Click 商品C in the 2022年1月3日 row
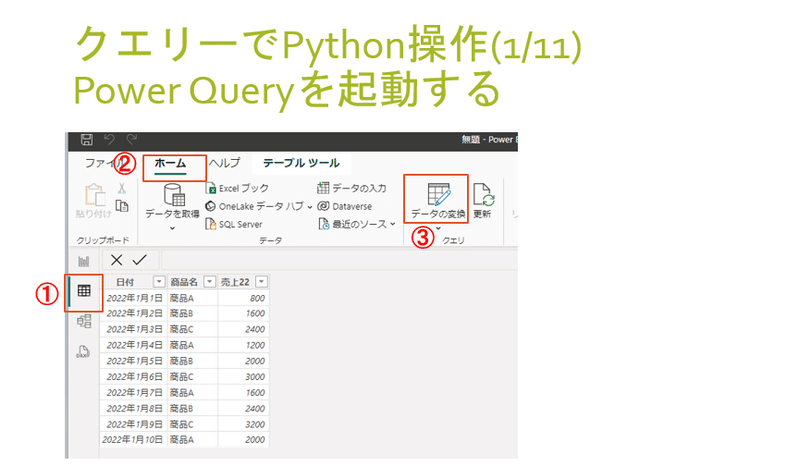 182,329
